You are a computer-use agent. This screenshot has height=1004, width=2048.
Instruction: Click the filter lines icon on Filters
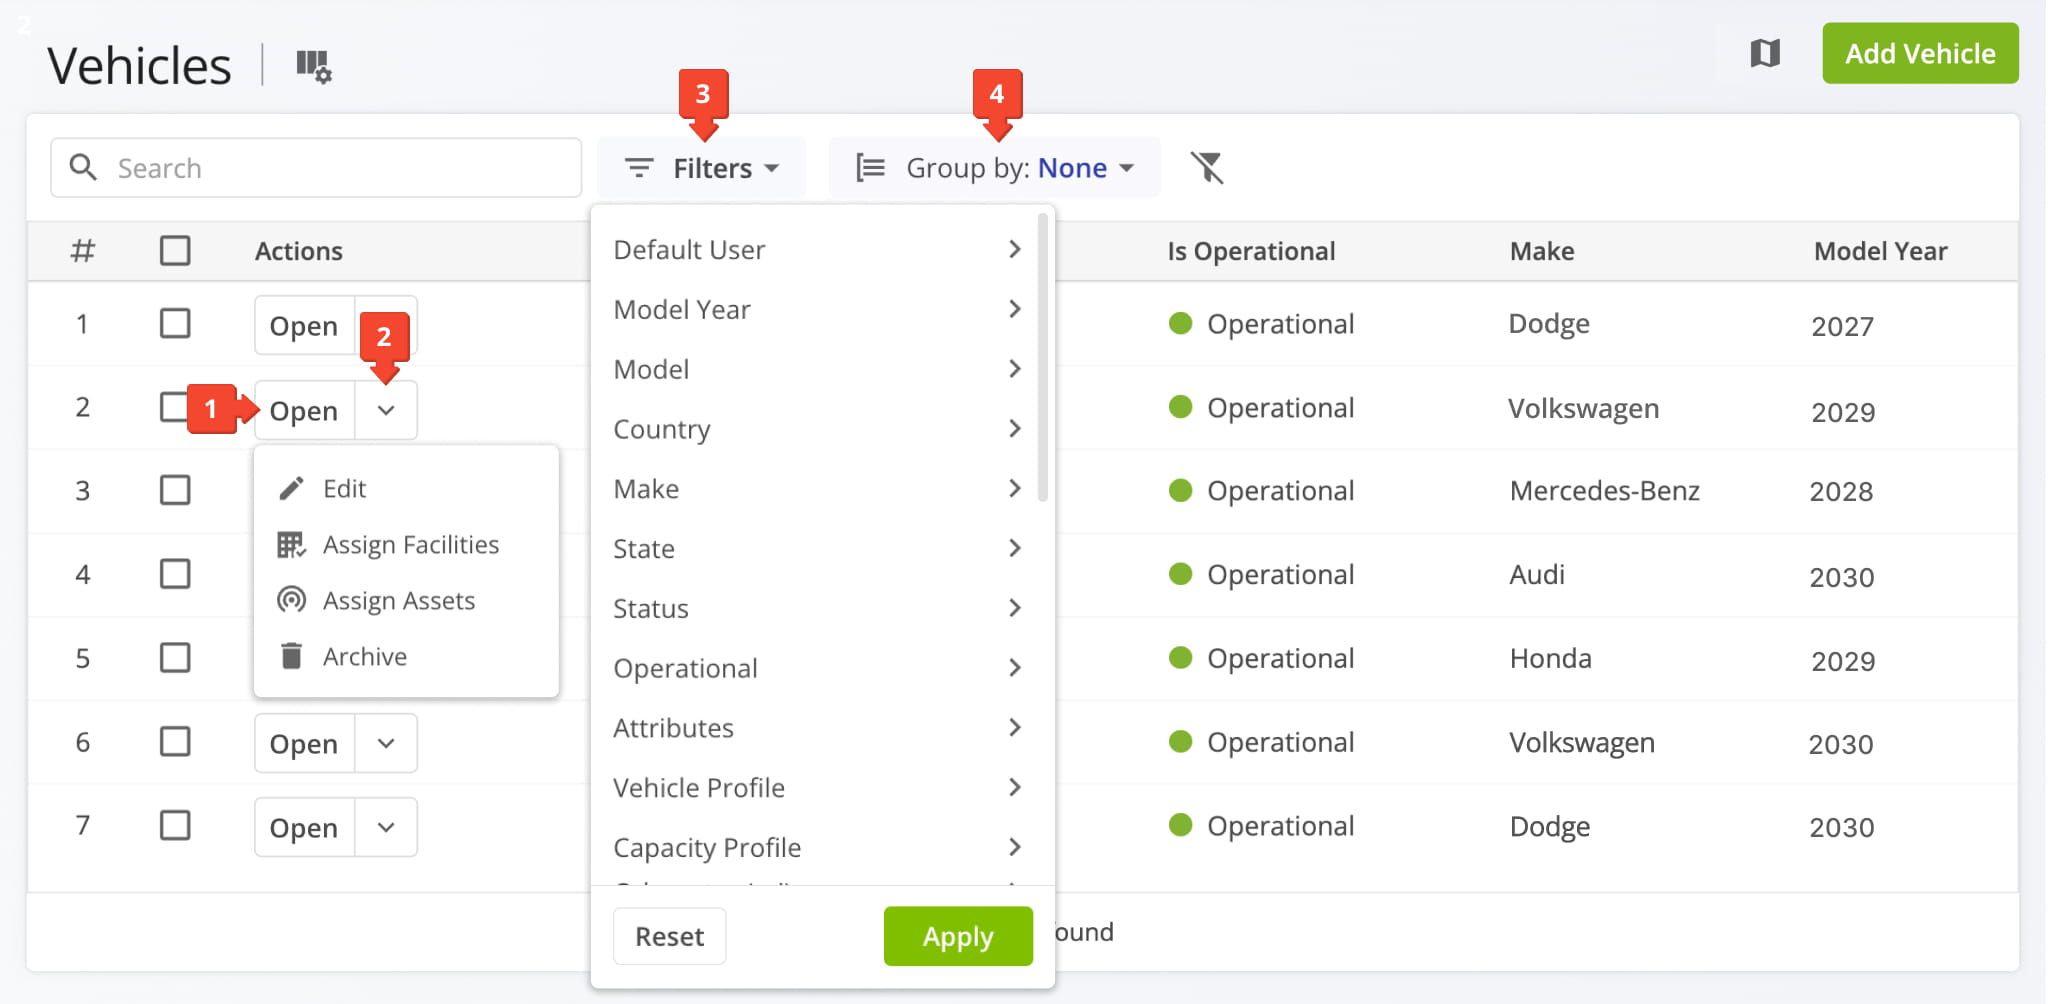coord(639,168)
